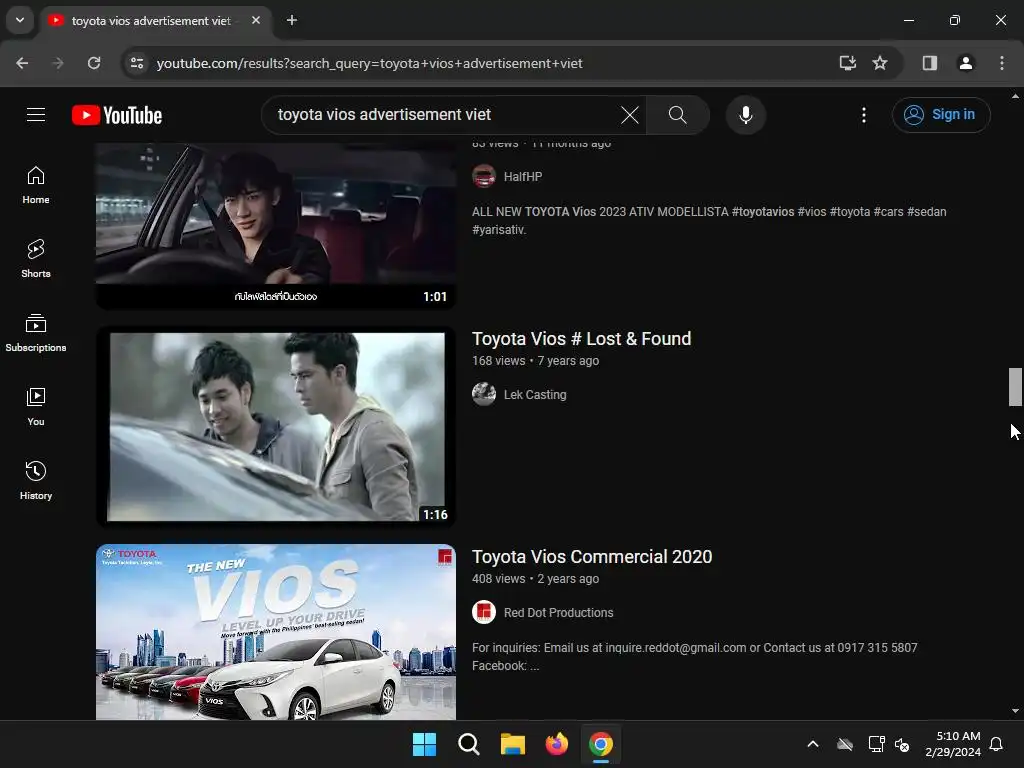Start voice search with microphone

(x=745, y=115)
